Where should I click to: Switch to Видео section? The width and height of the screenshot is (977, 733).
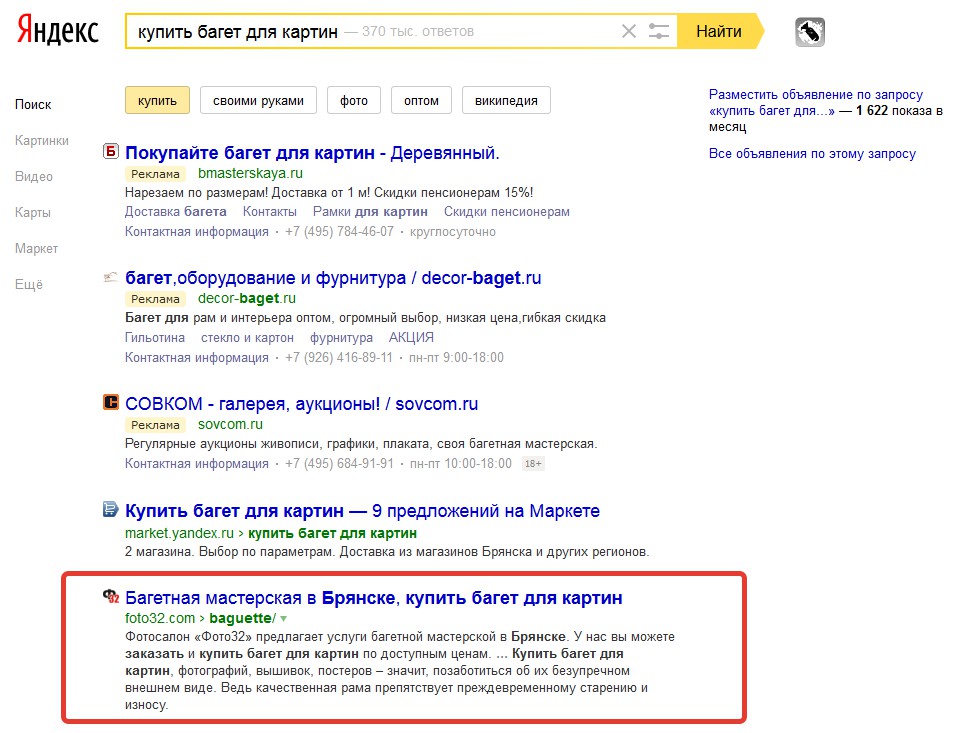34,177
